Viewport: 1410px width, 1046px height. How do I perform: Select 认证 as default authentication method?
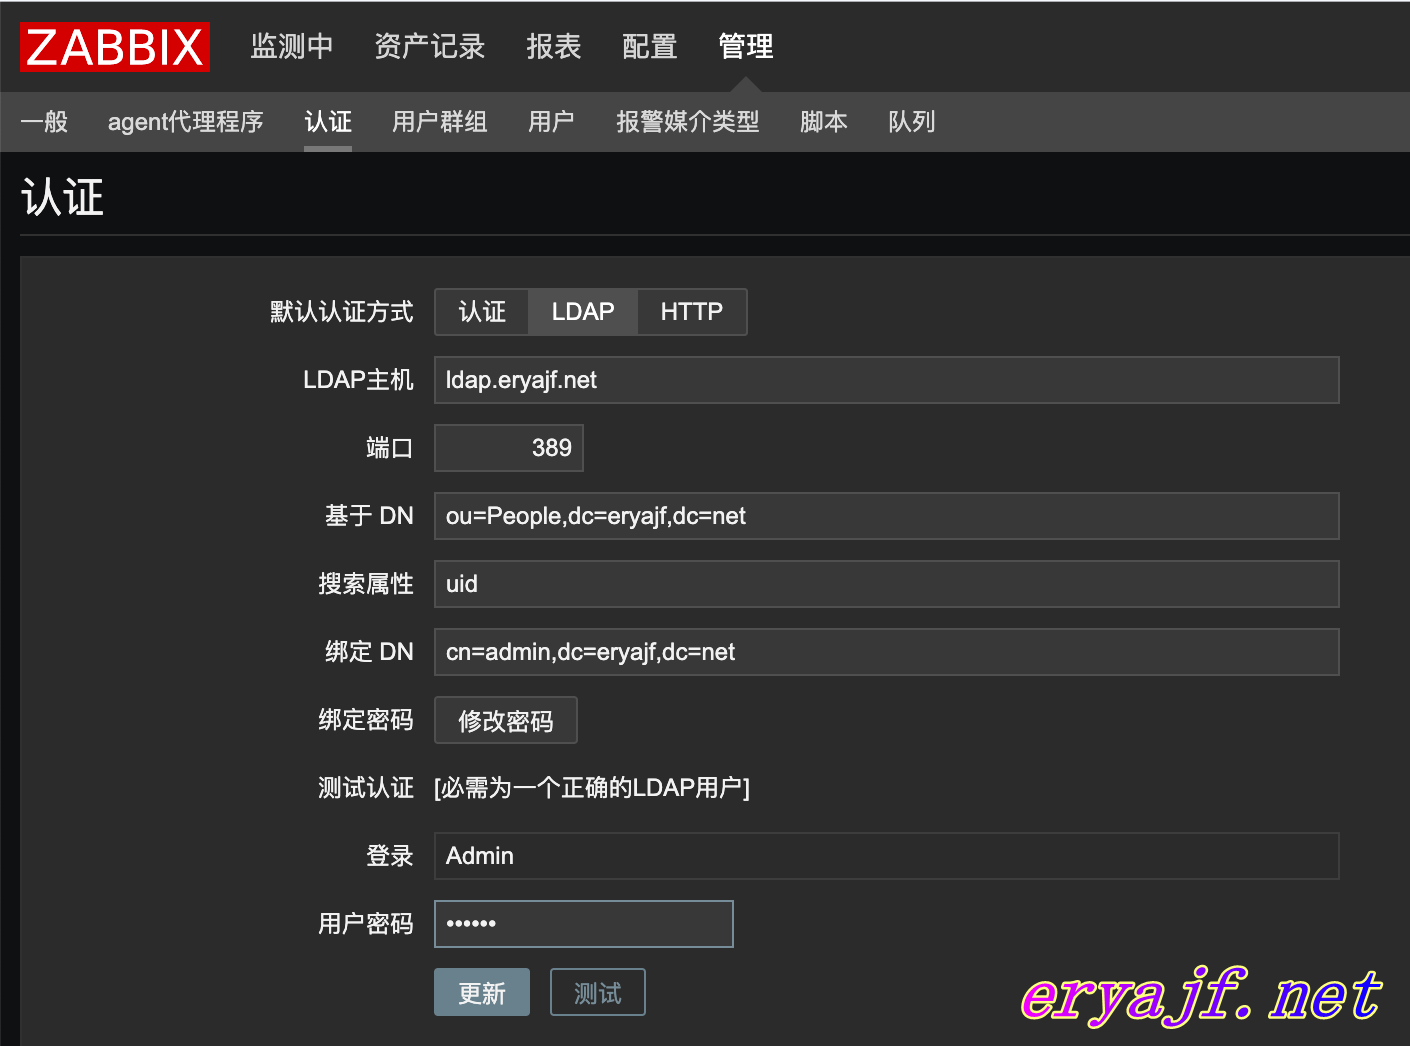pyautogui.click(x=482, y=312)
